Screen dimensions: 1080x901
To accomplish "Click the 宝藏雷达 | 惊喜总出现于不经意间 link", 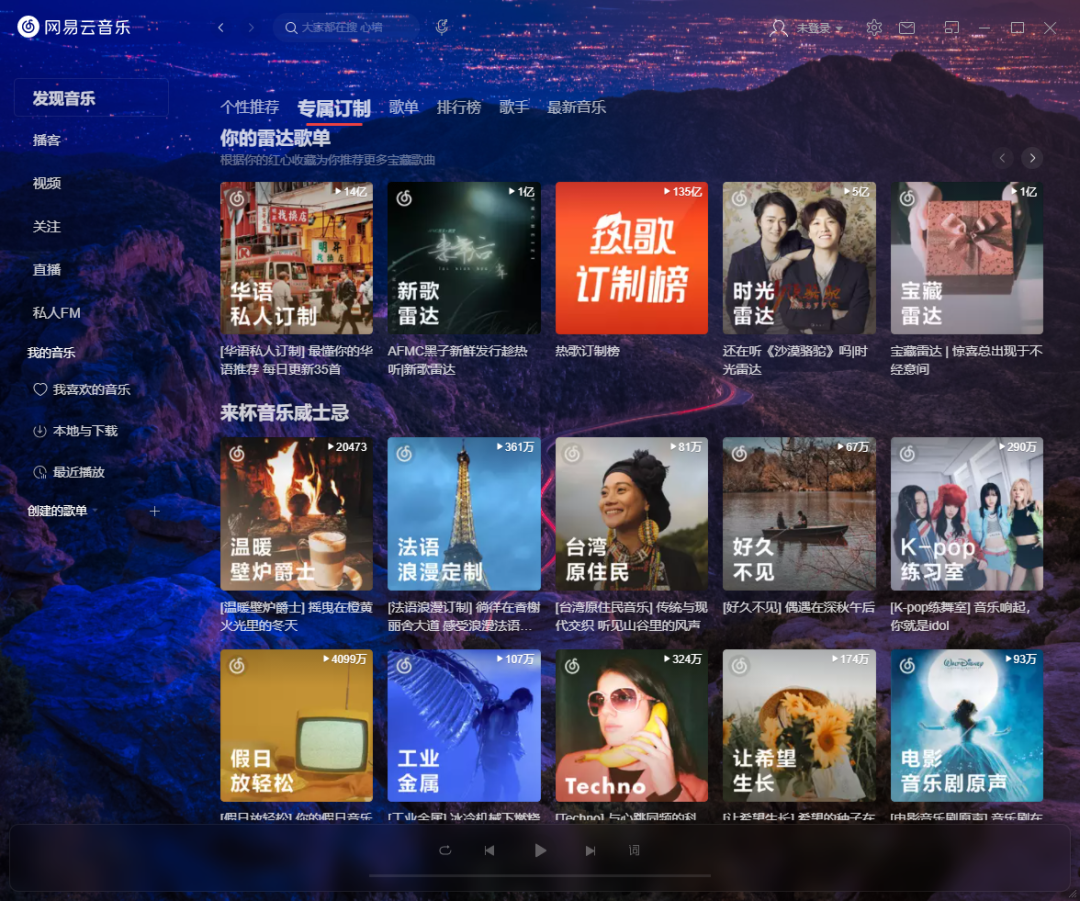I will click(966, 360).
